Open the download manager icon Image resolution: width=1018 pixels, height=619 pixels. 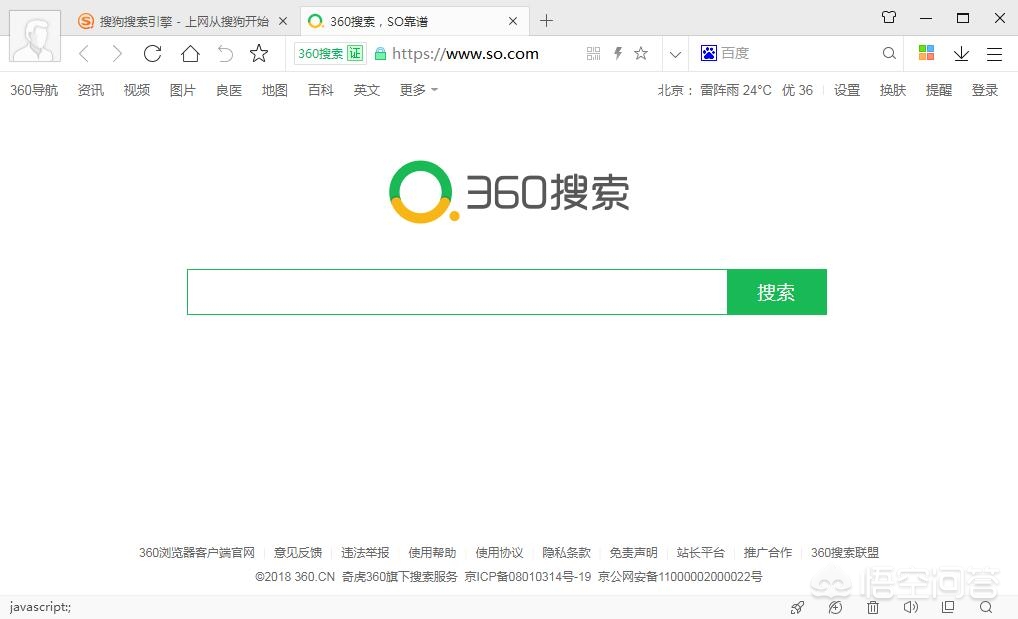pyautogui.click(x=961, y=53)
